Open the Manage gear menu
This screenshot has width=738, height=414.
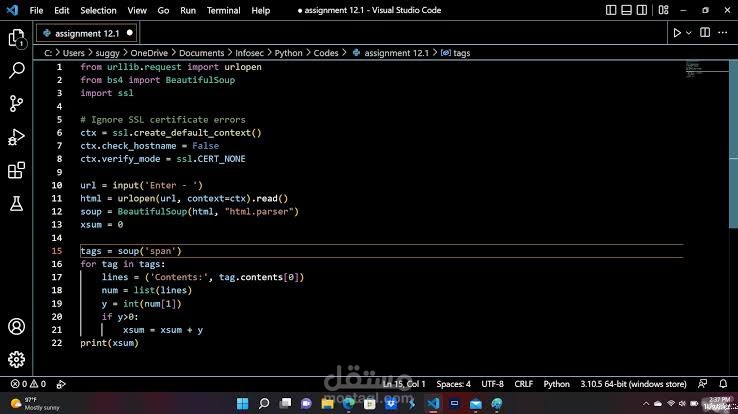point(16,359)
